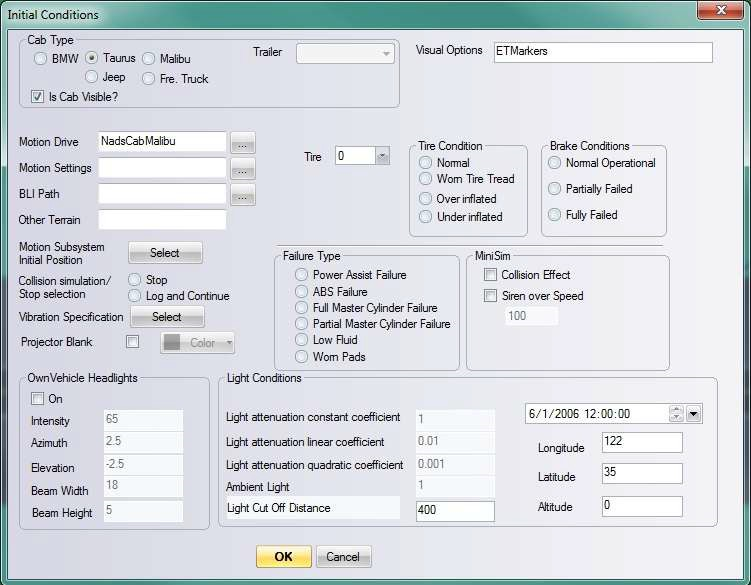Turn on OwnVehicle Headlights
The image size is (751, 585).
click(x=38, y=398)
